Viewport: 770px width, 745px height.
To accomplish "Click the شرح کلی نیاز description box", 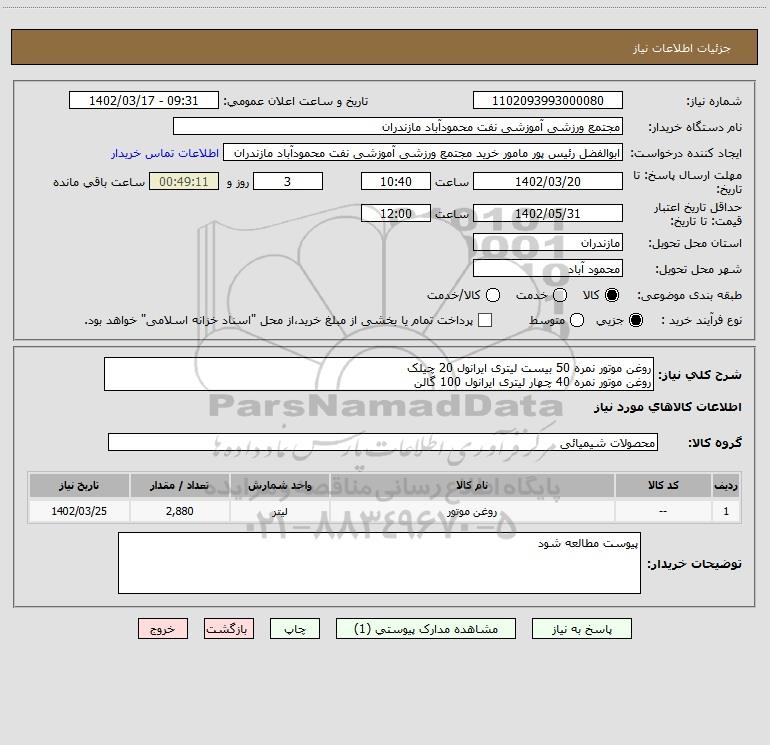I will (x=379, y=374).
